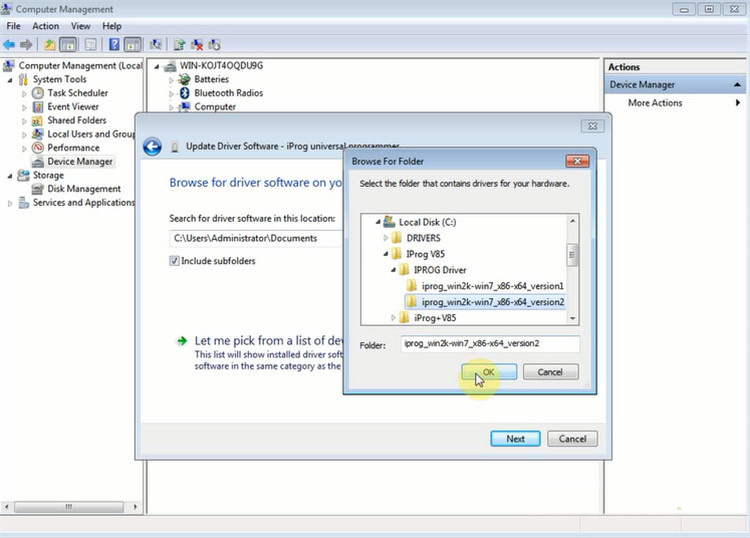This screenshot has height=538, width=750.
Task: Select the Computer device category
Action: (215, 107)
